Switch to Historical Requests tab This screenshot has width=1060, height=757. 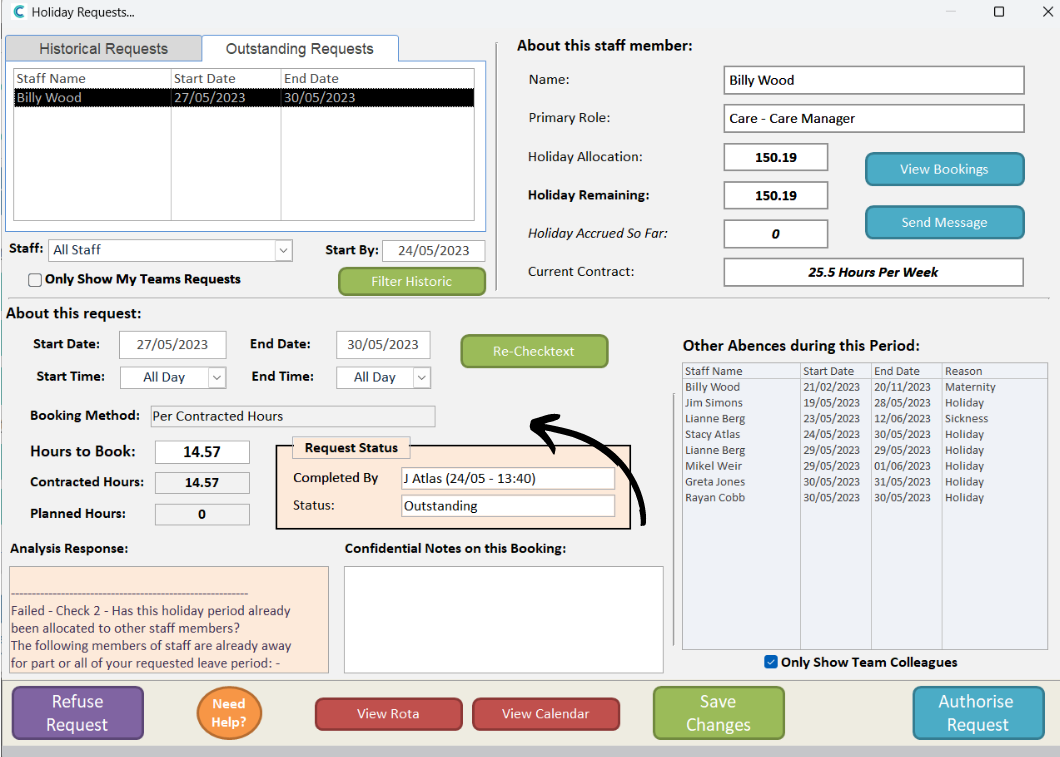click(103, 49)
